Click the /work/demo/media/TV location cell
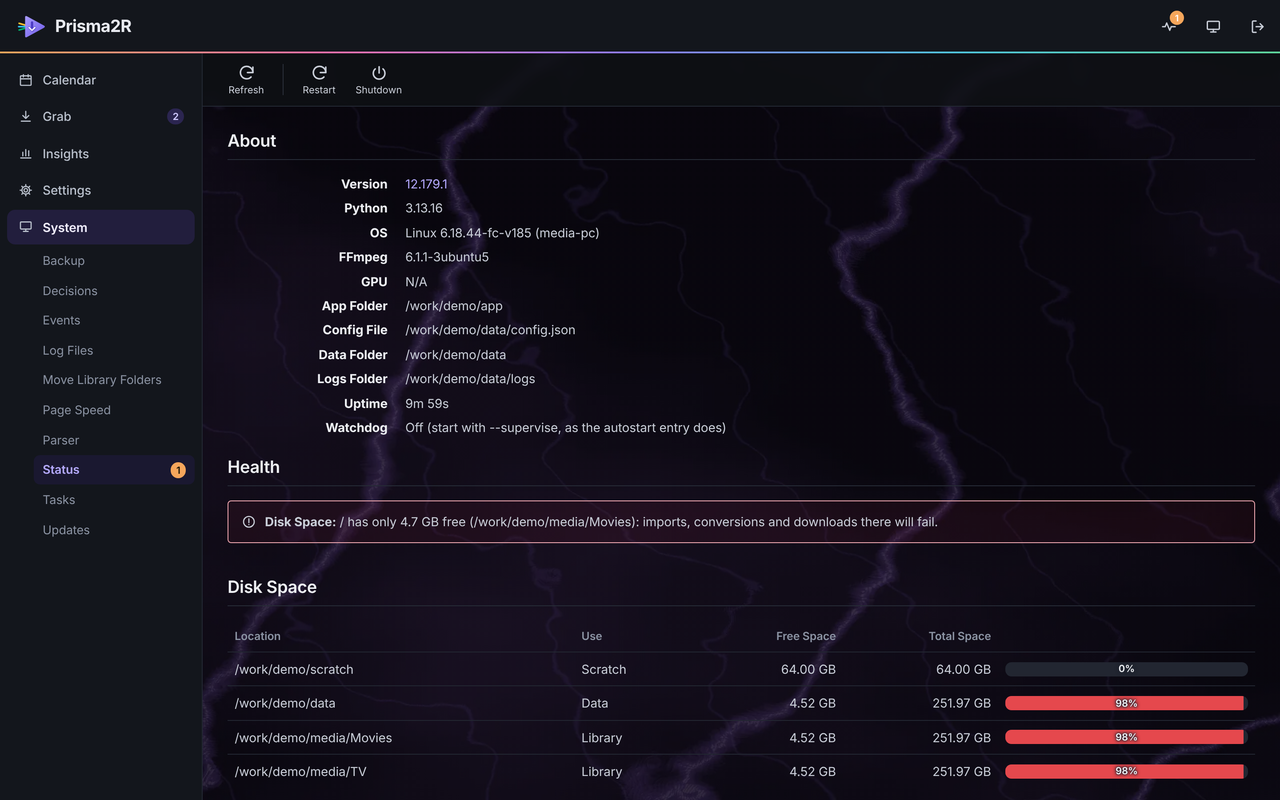 [301, 772]
